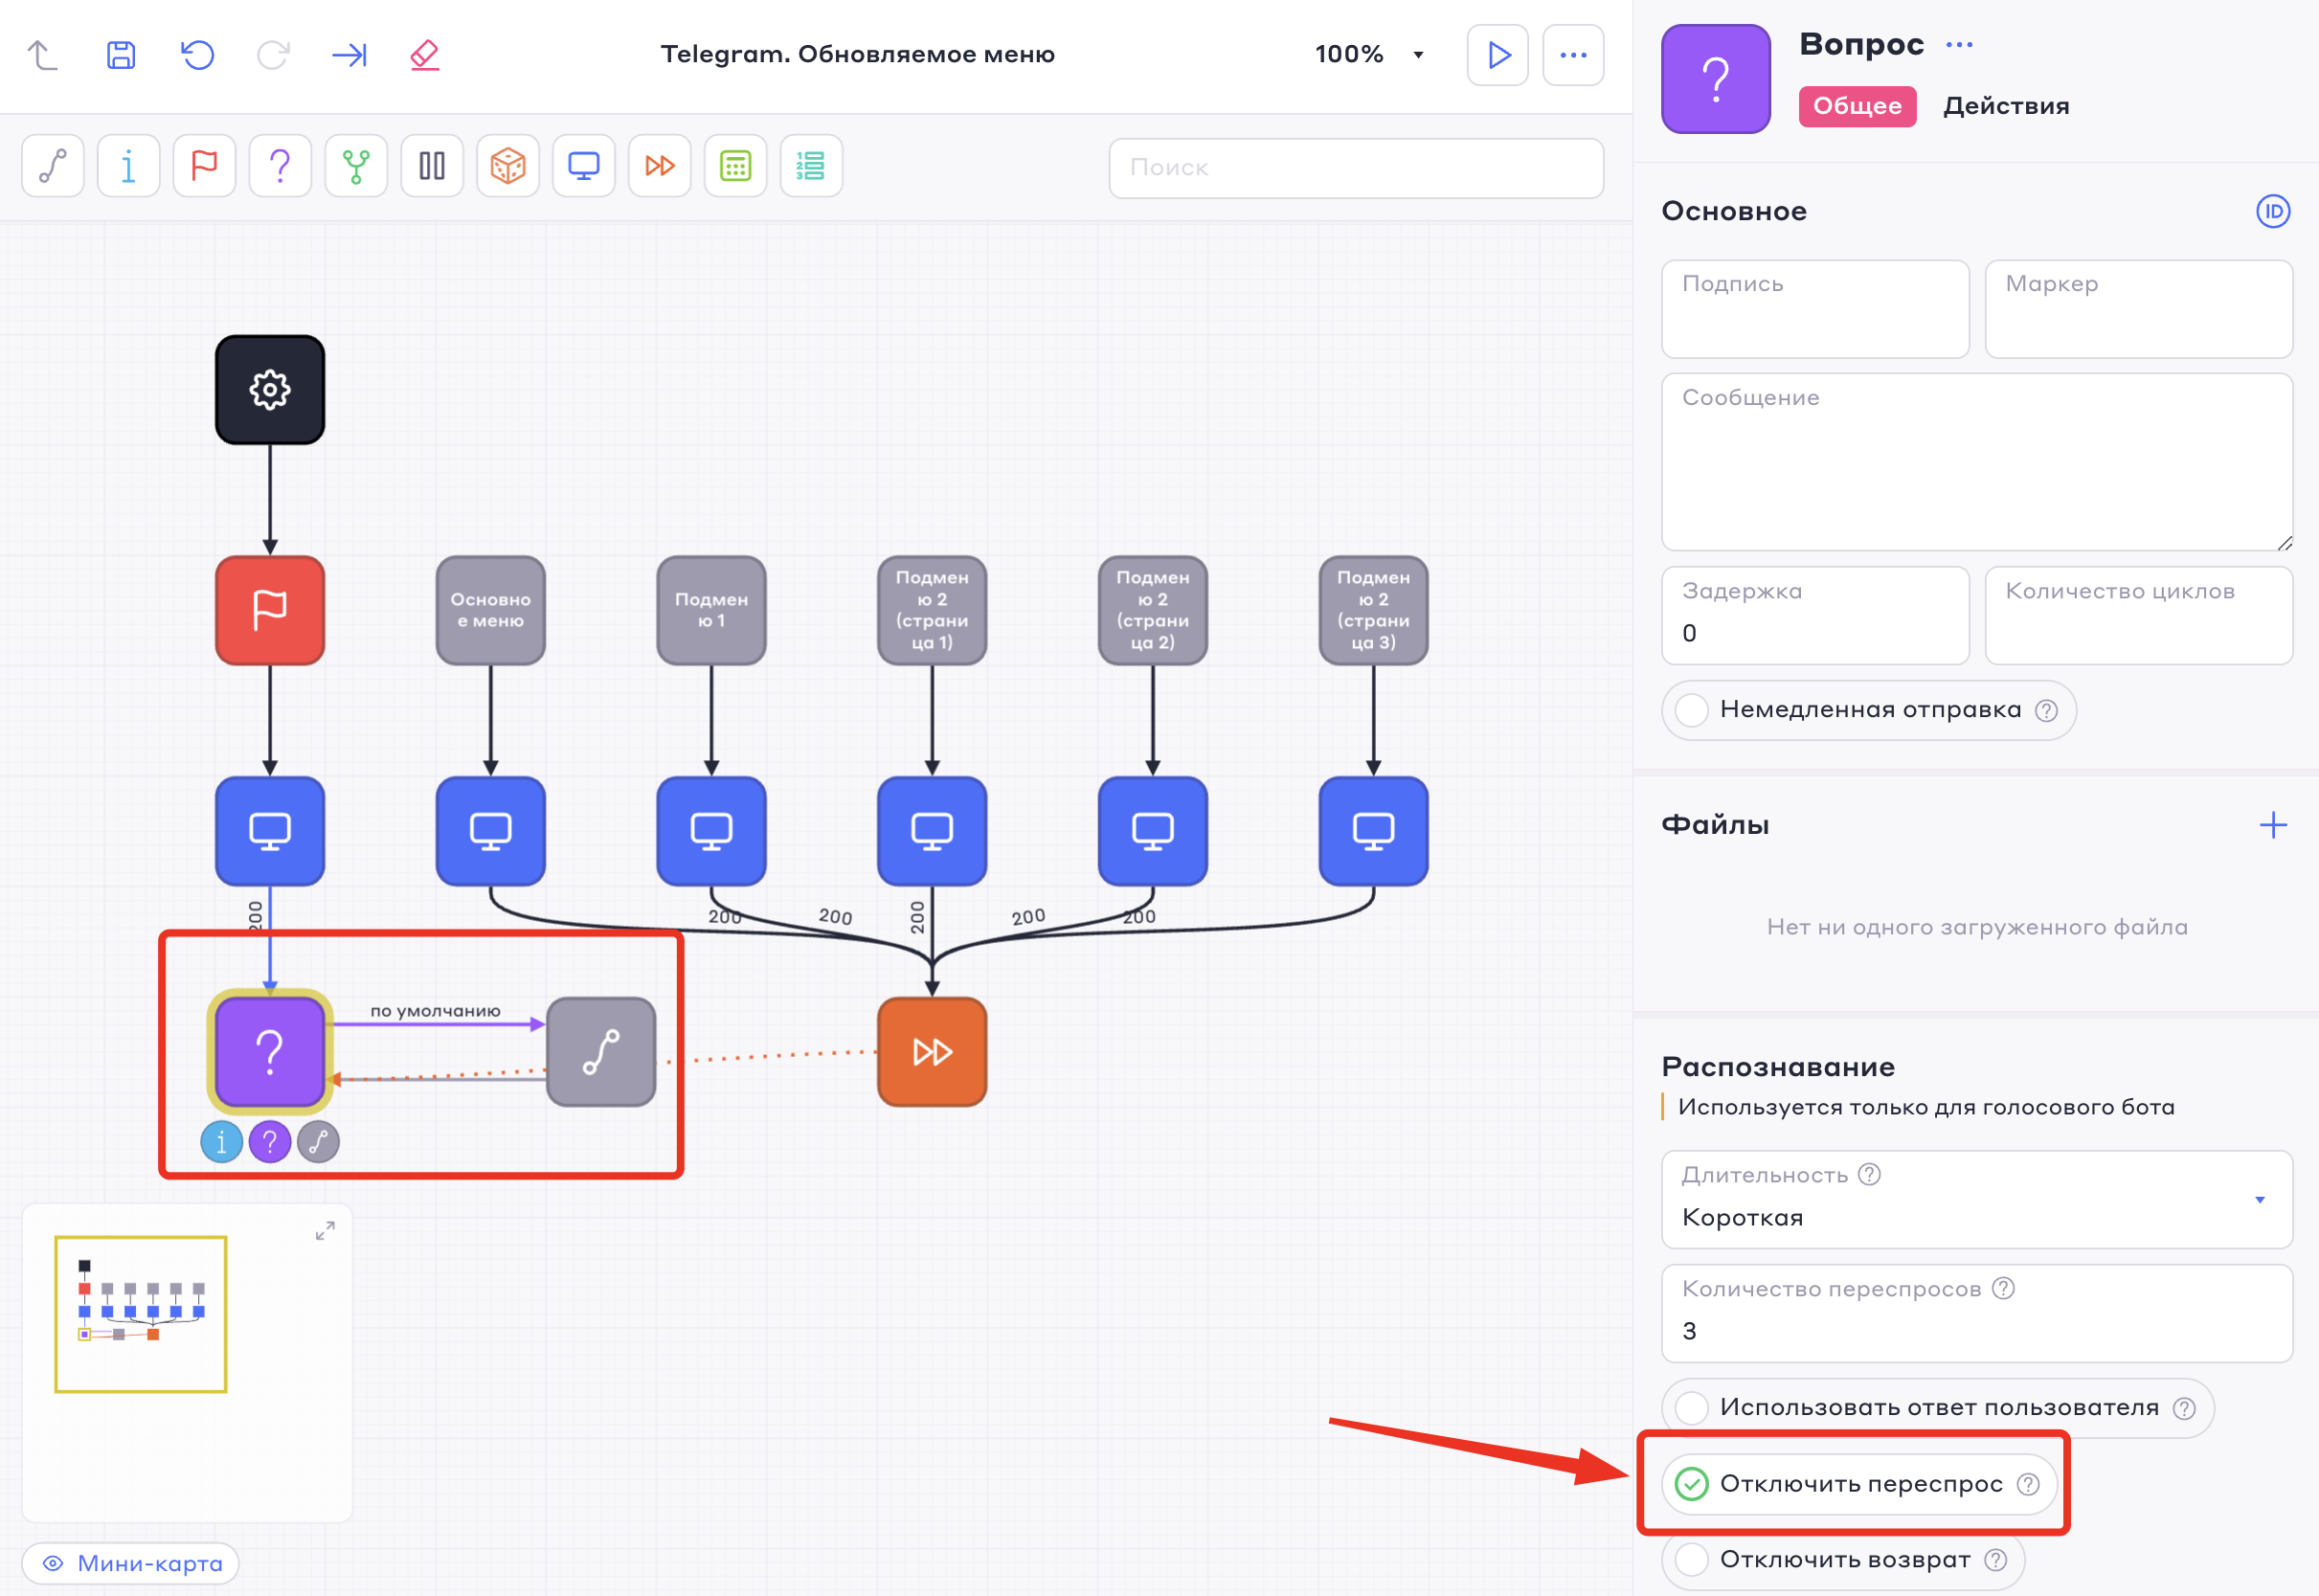Add a green fork branch block from the palette
Viewport: 2319px width, 1596px height.
coord(356,166)
